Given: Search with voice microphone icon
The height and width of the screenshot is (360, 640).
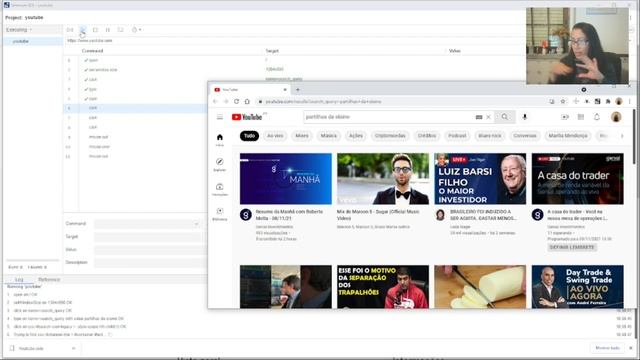Looking at the screenshot, I should click(525, 117).
